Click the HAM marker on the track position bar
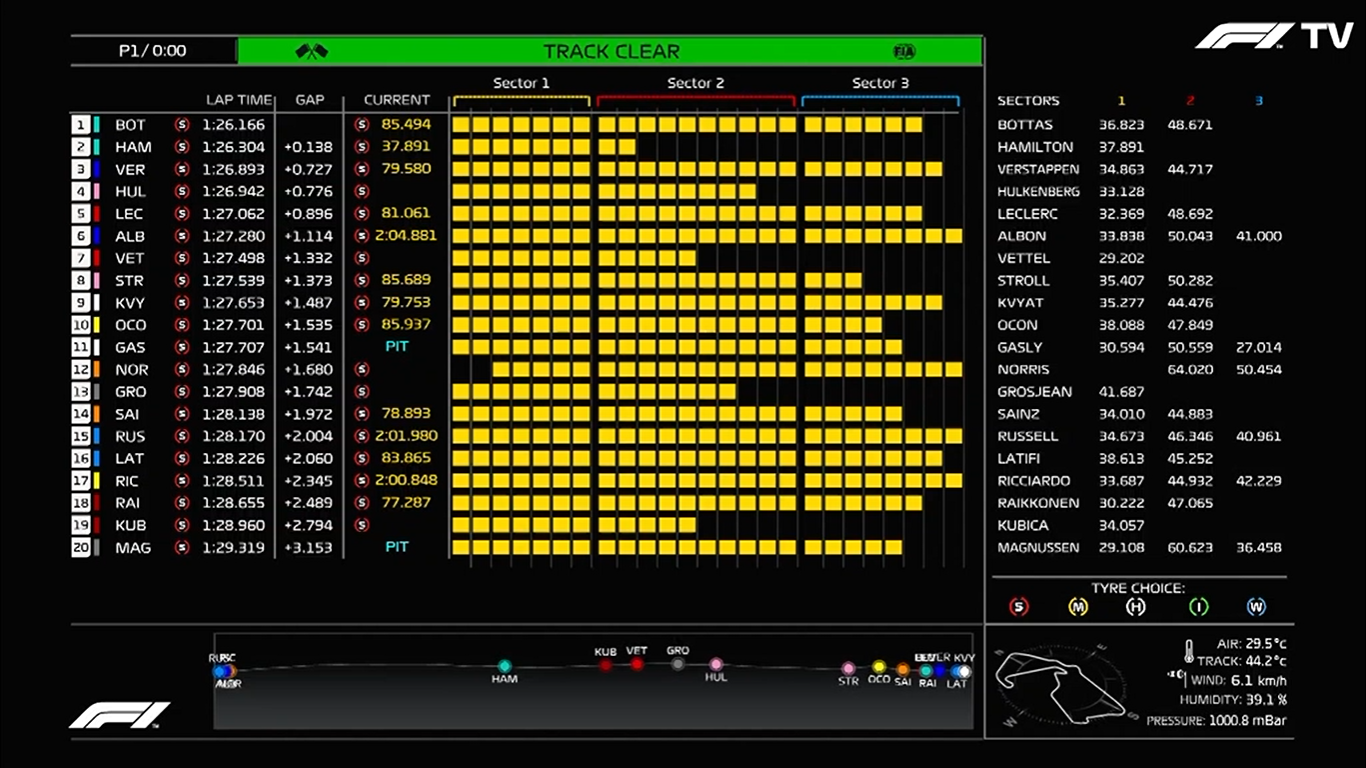This screenshot has width=1366, height=768. [505, 666]
